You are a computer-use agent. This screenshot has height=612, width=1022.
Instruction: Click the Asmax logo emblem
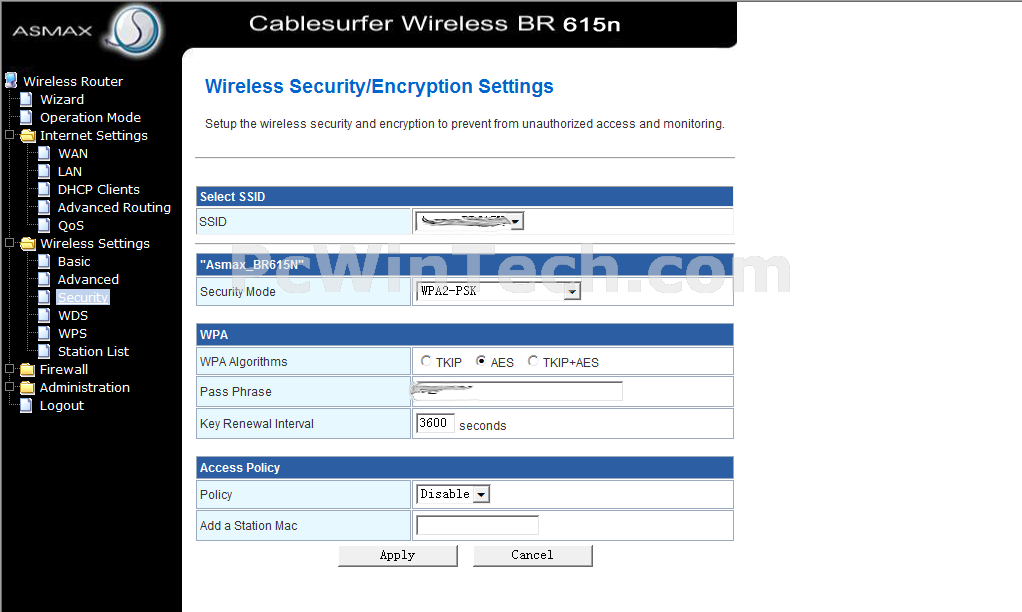point(135,30)
